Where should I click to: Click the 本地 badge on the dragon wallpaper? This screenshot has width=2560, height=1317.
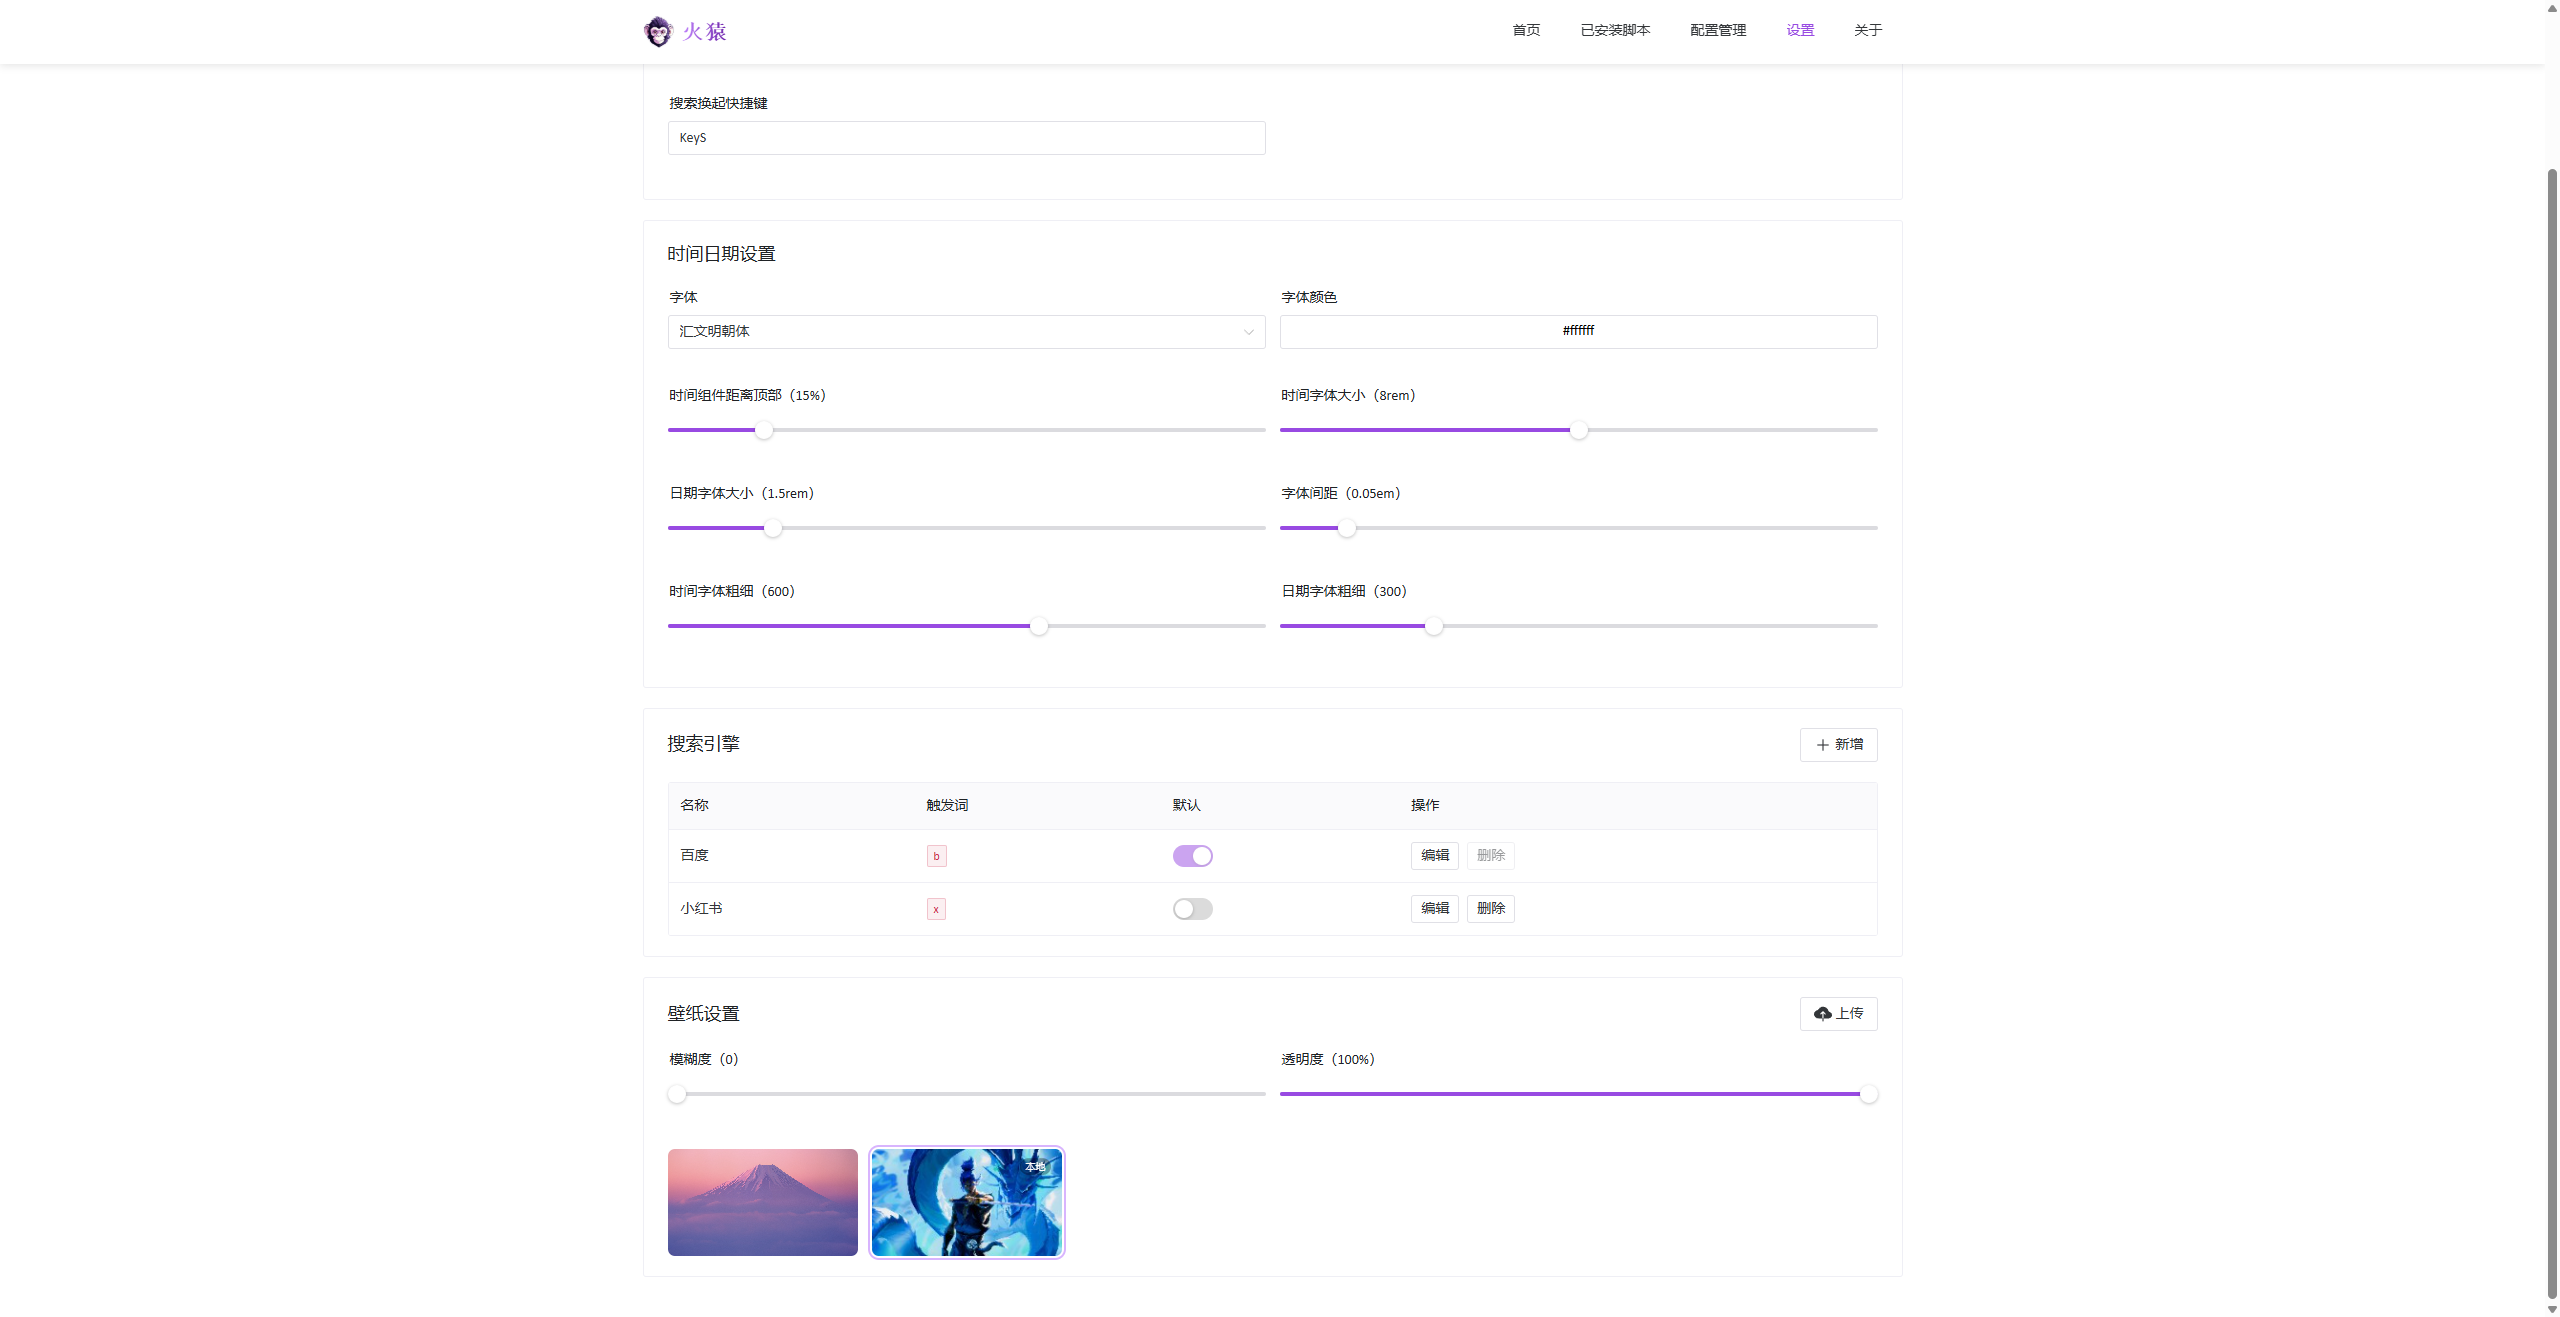(x=1035, y=1166)
